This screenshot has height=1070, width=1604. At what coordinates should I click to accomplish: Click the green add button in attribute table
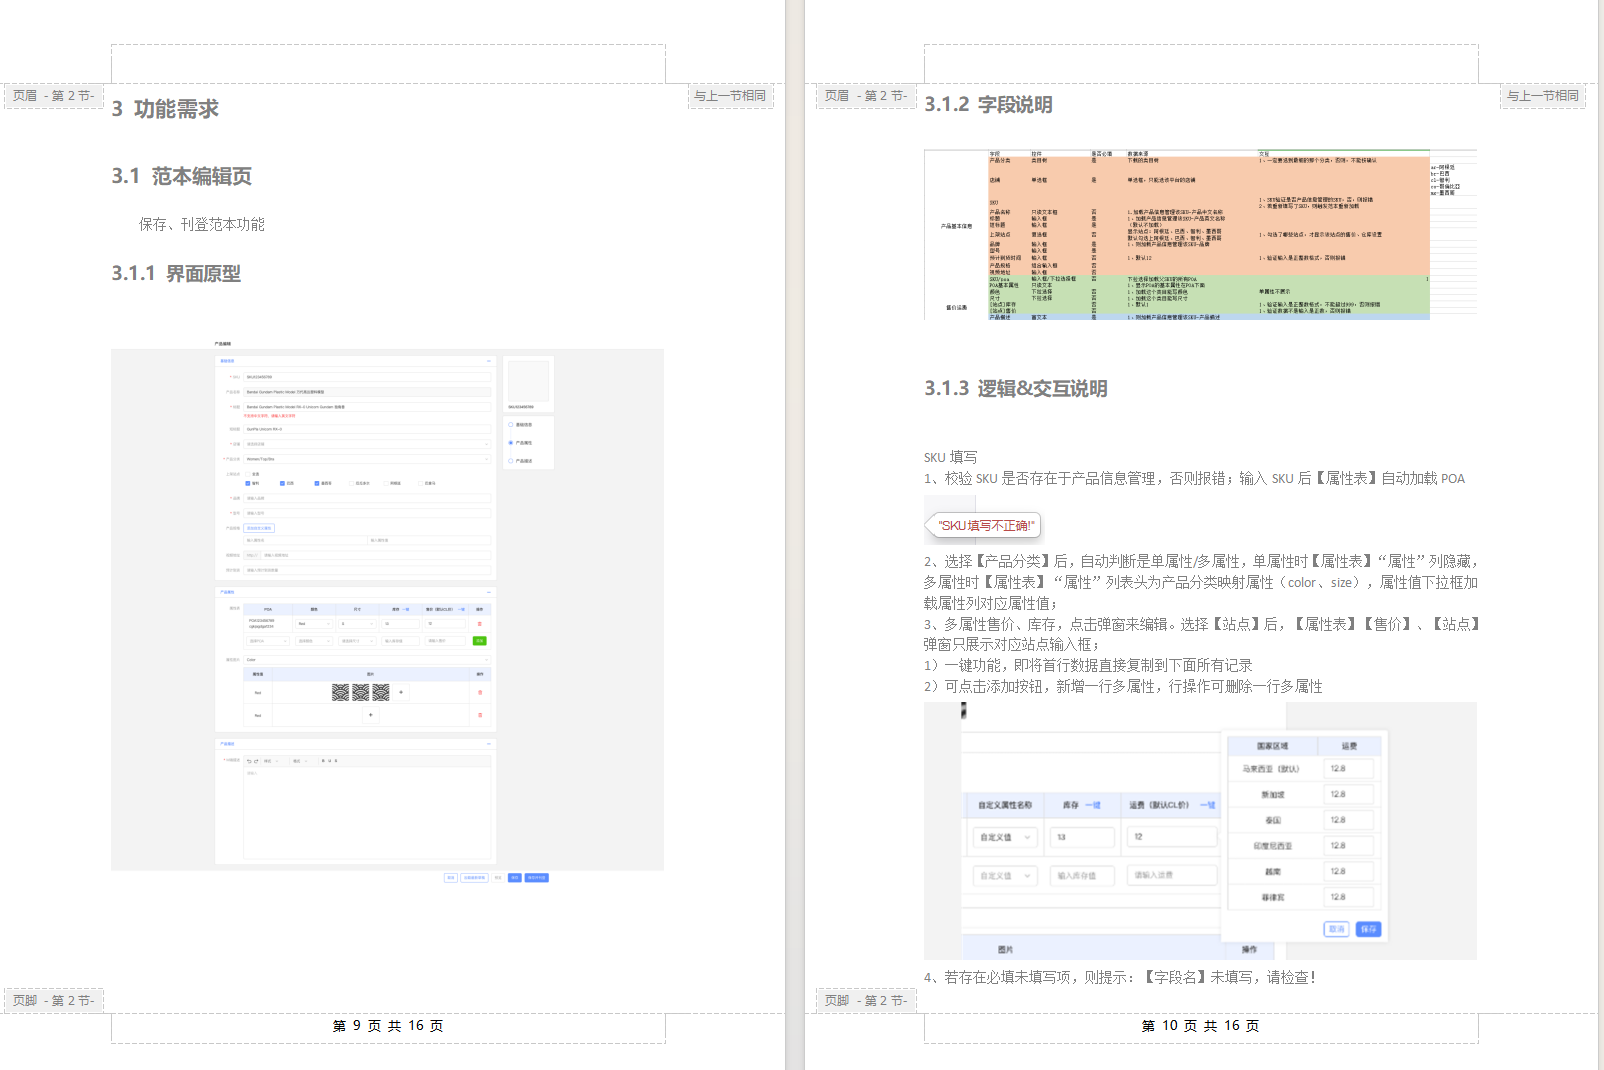[x=479, y=641]
